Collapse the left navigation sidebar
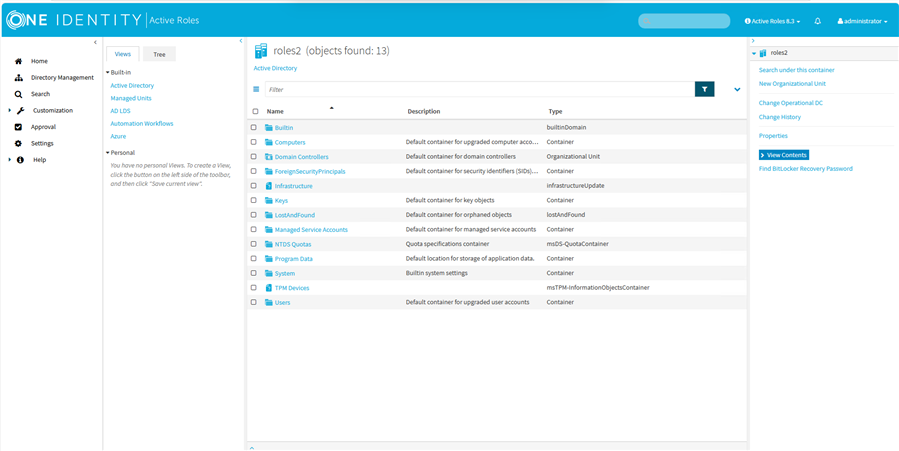 click(95, 42)
